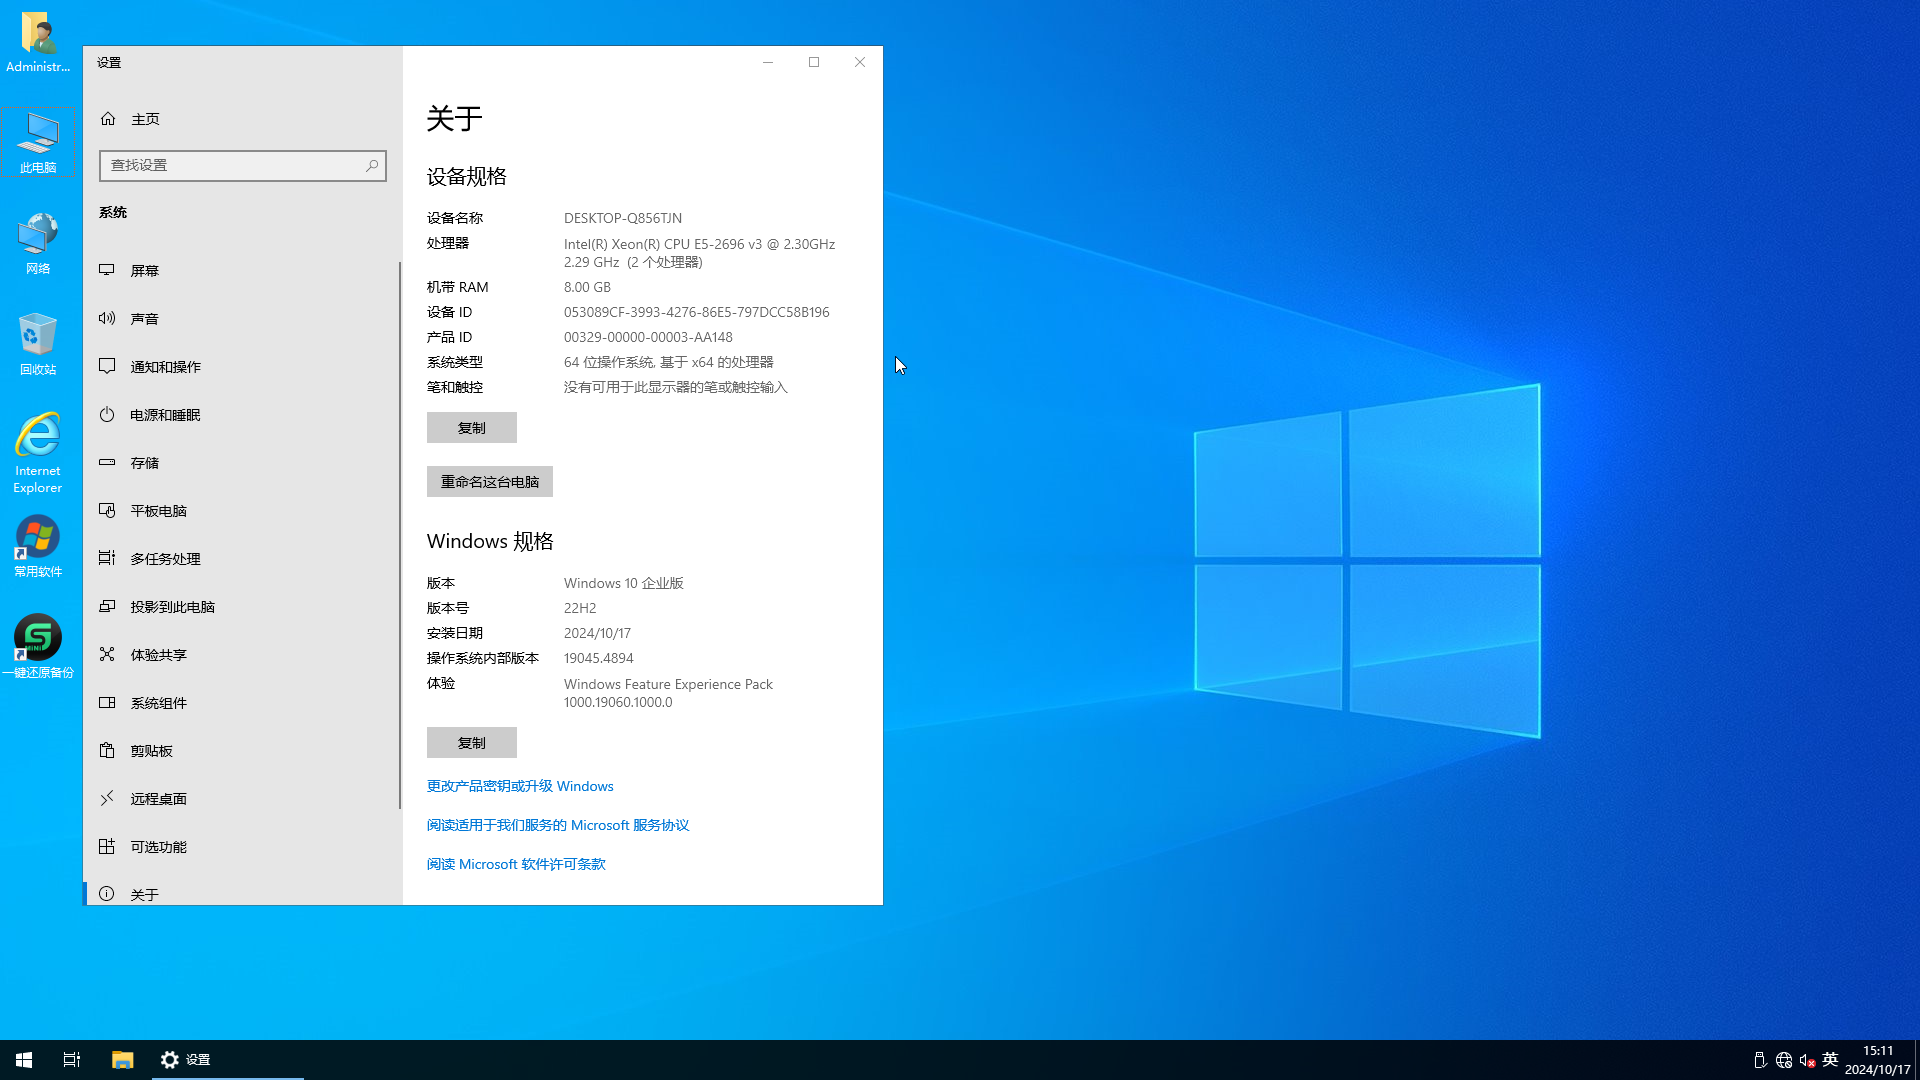This screenshot has width=1920, height=1080.
Task: Select the 可选功能 optional features icon
Action: point(107,846)
